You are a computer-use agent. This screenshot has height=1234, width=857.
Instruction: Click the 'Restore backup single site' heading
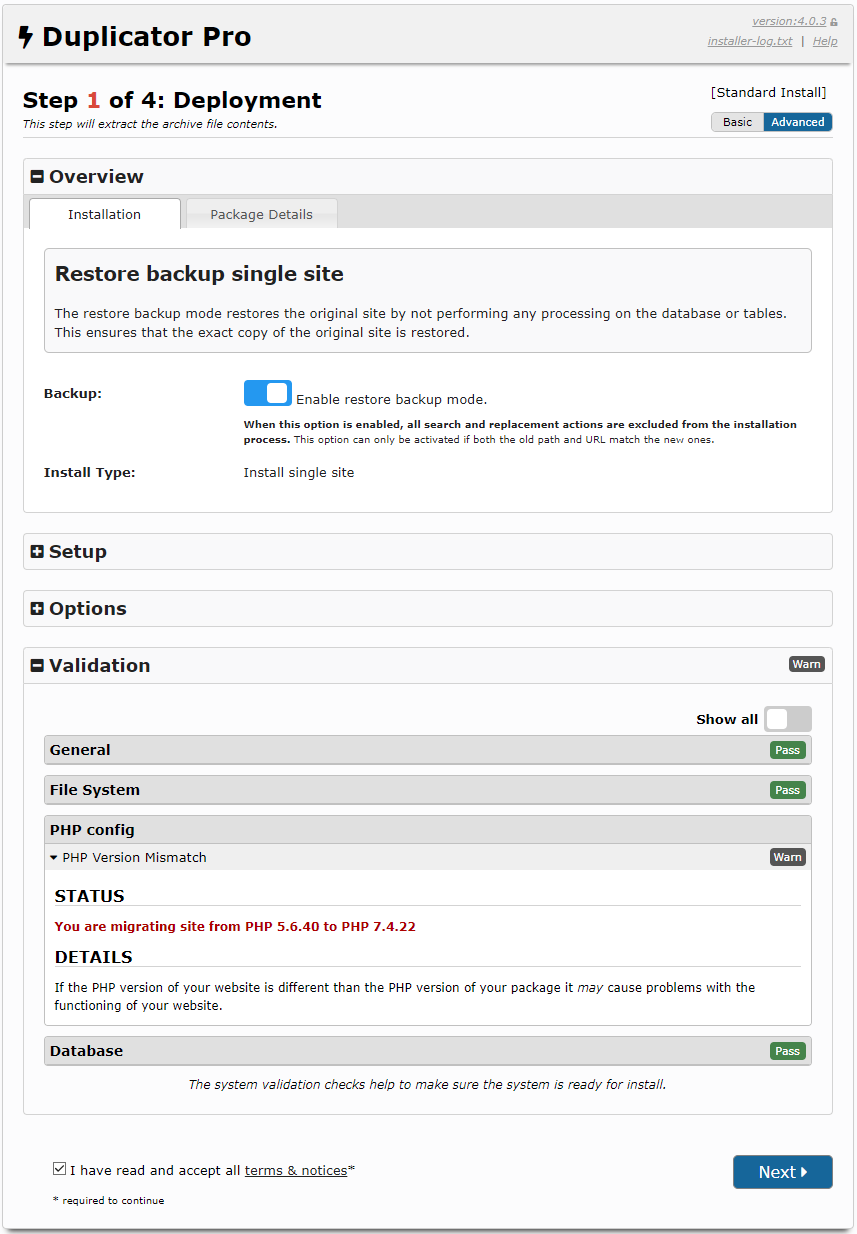click(199, 274)
